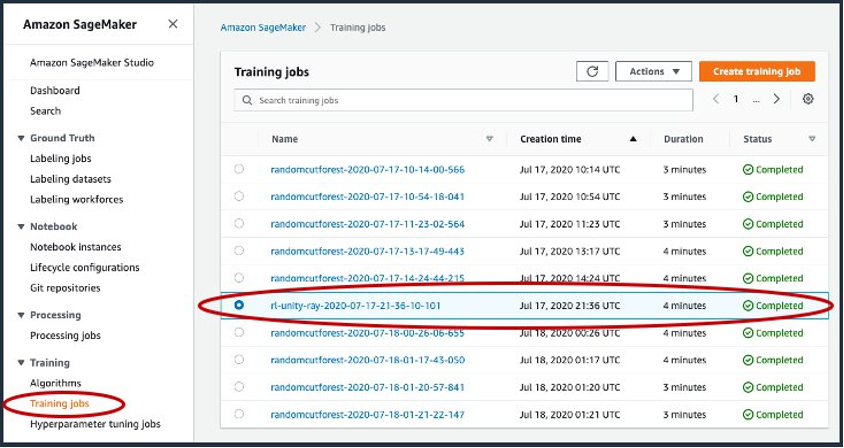Open Search in sidebar
The image size is (844, 448).
[x=45, y=111]
